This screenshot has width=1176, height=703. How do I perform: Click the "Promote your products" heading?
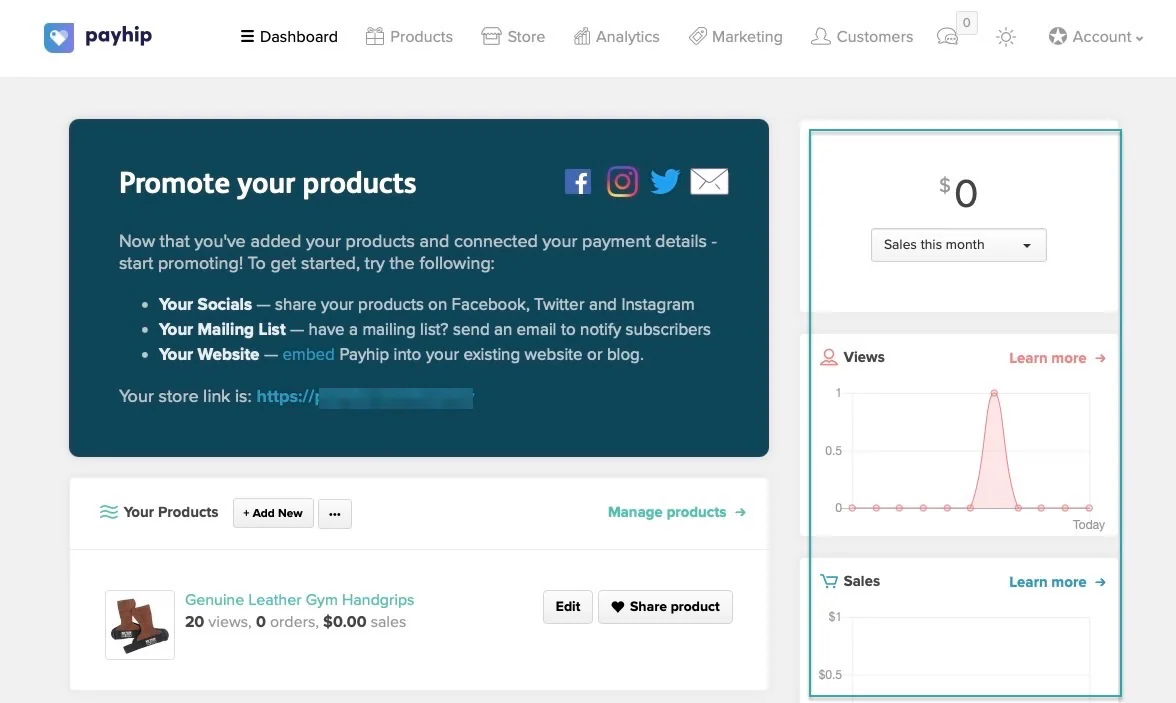[267, 183]
